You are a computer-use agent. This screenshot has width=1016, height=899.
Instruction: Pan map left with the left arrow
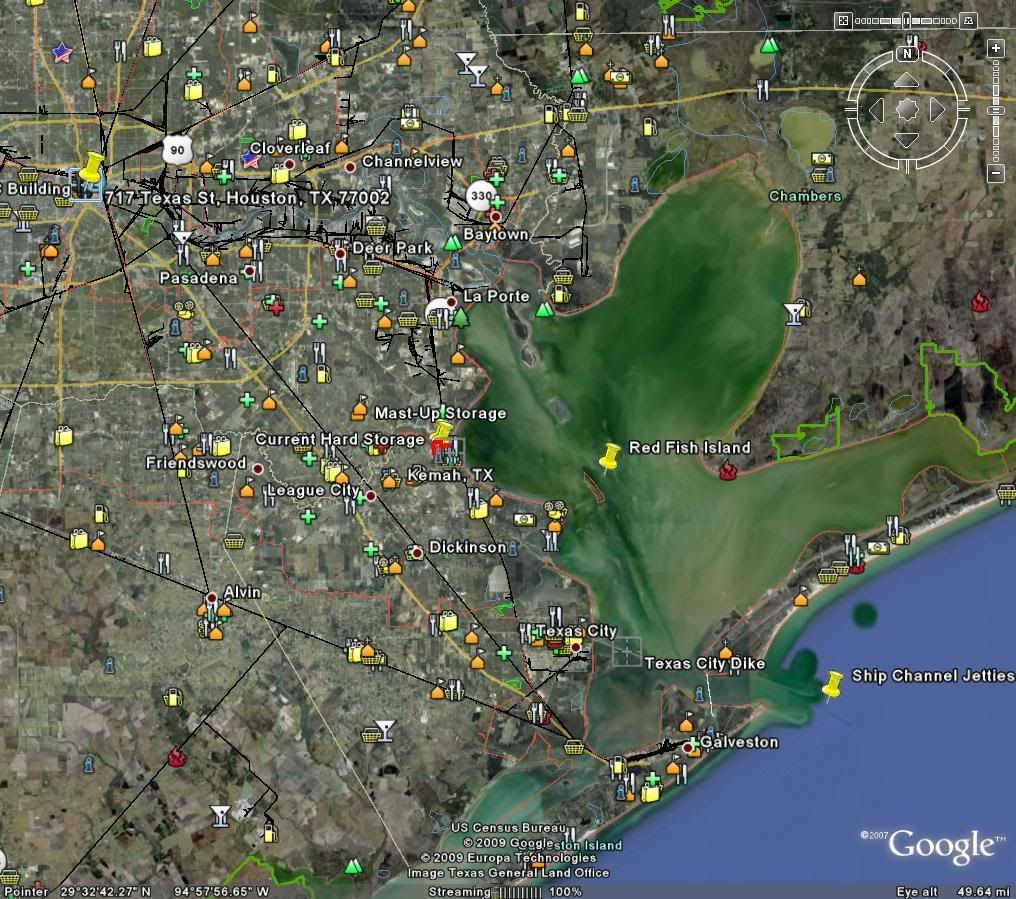coord(876,109)
